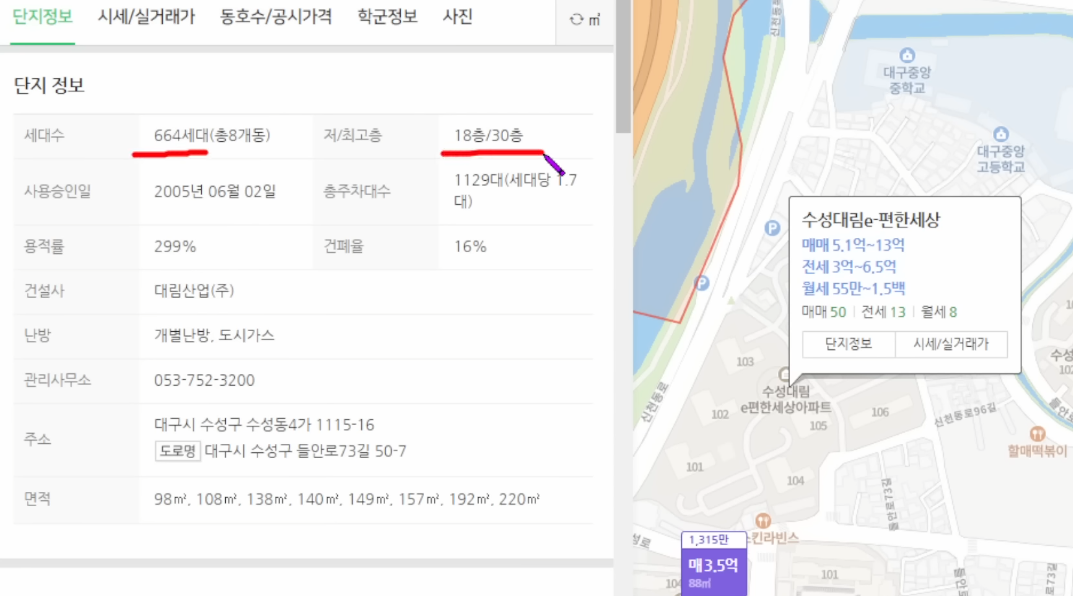Click the 전세 3억~6.5억 price link
Screen dimensions: 1073x596
click(x=849, y=267)
